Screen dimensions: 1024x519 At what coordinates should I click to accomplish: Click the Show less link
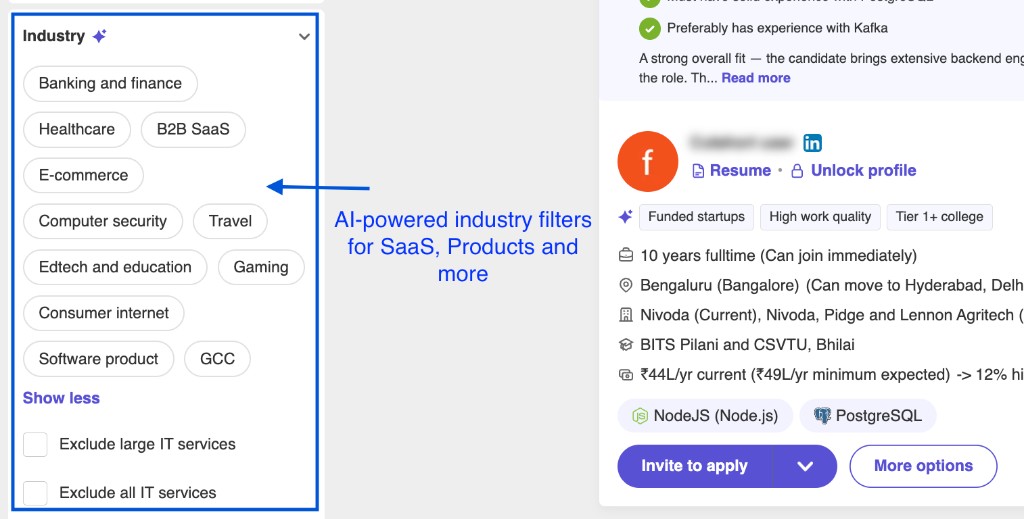click(61, 398)
